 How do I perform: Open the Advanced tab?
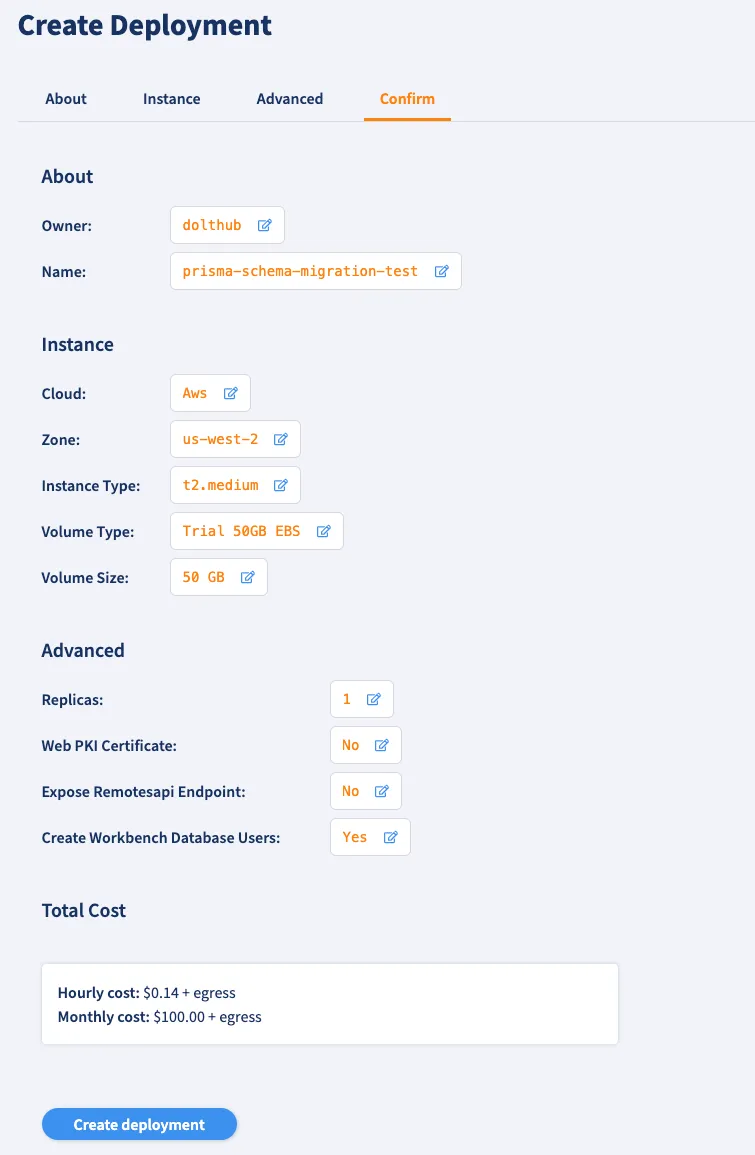[x=289, y=98]
